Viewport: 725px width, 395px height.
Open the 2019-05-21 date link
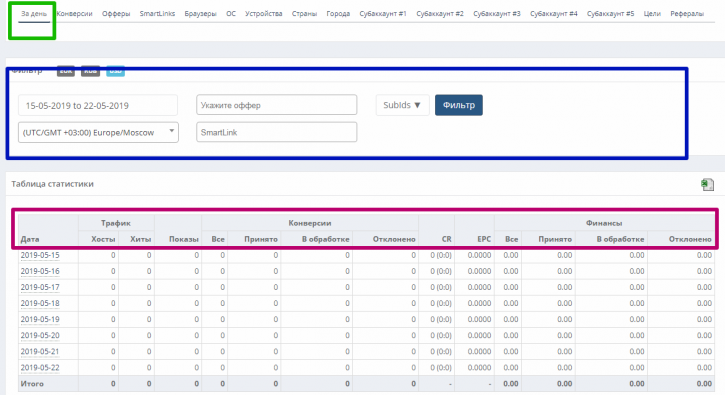click(x=40, y=352)
